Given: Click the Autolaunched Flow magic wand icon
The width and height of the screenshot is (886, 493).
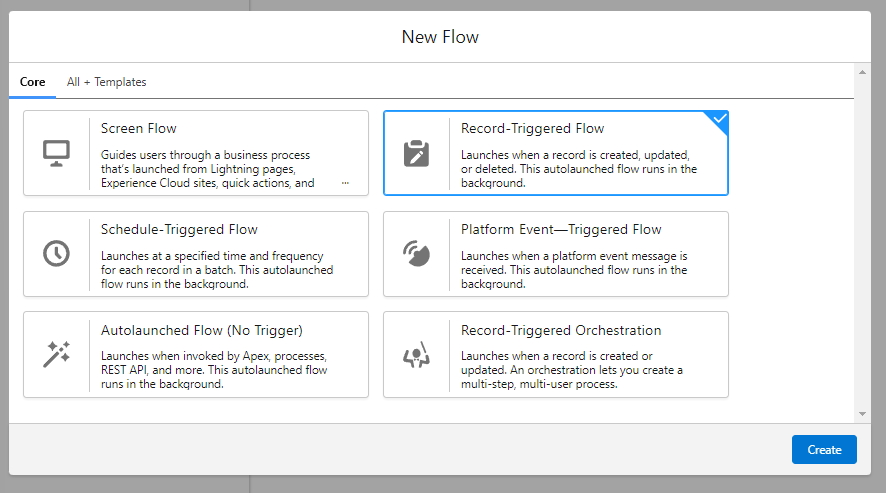Looking at the screenshot, I should 56,354.
